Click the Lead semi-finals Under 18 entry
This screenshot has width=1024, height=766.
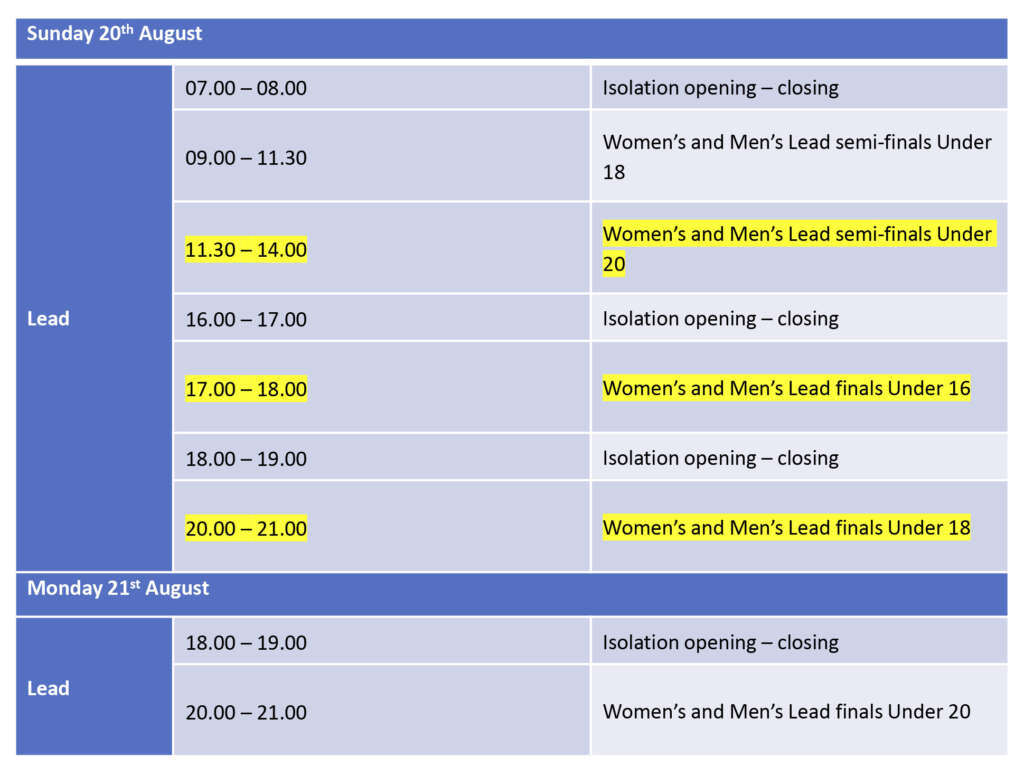797,157
